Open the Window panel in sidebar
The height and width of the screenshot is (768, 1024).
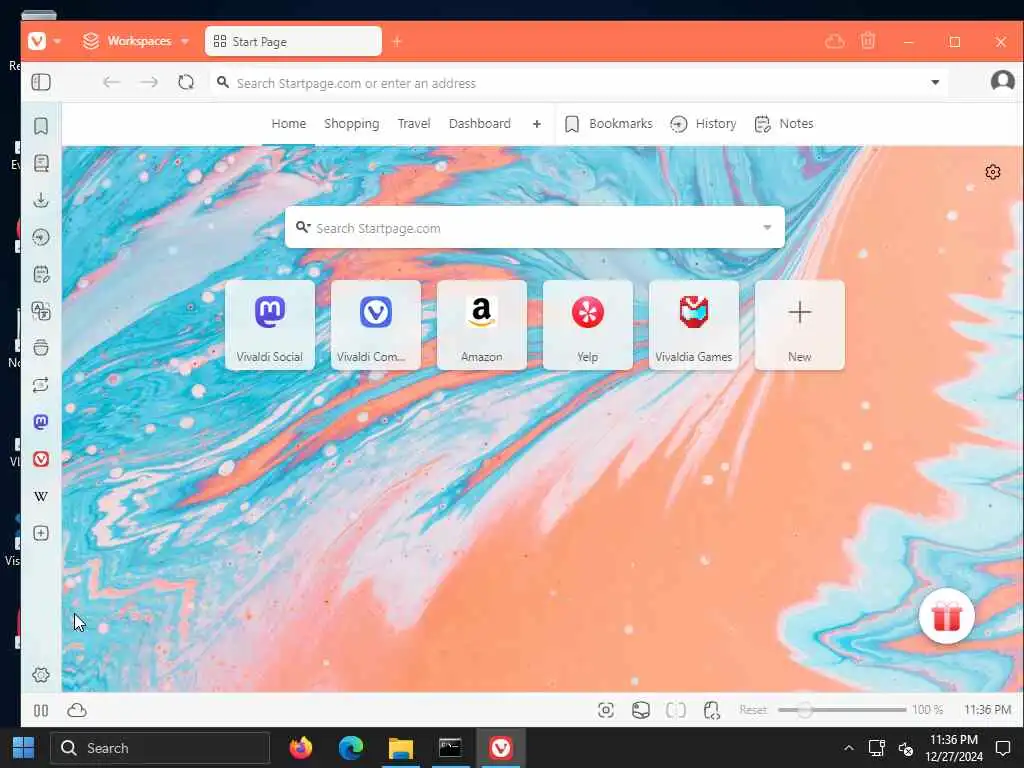click(x=41, y=347)
